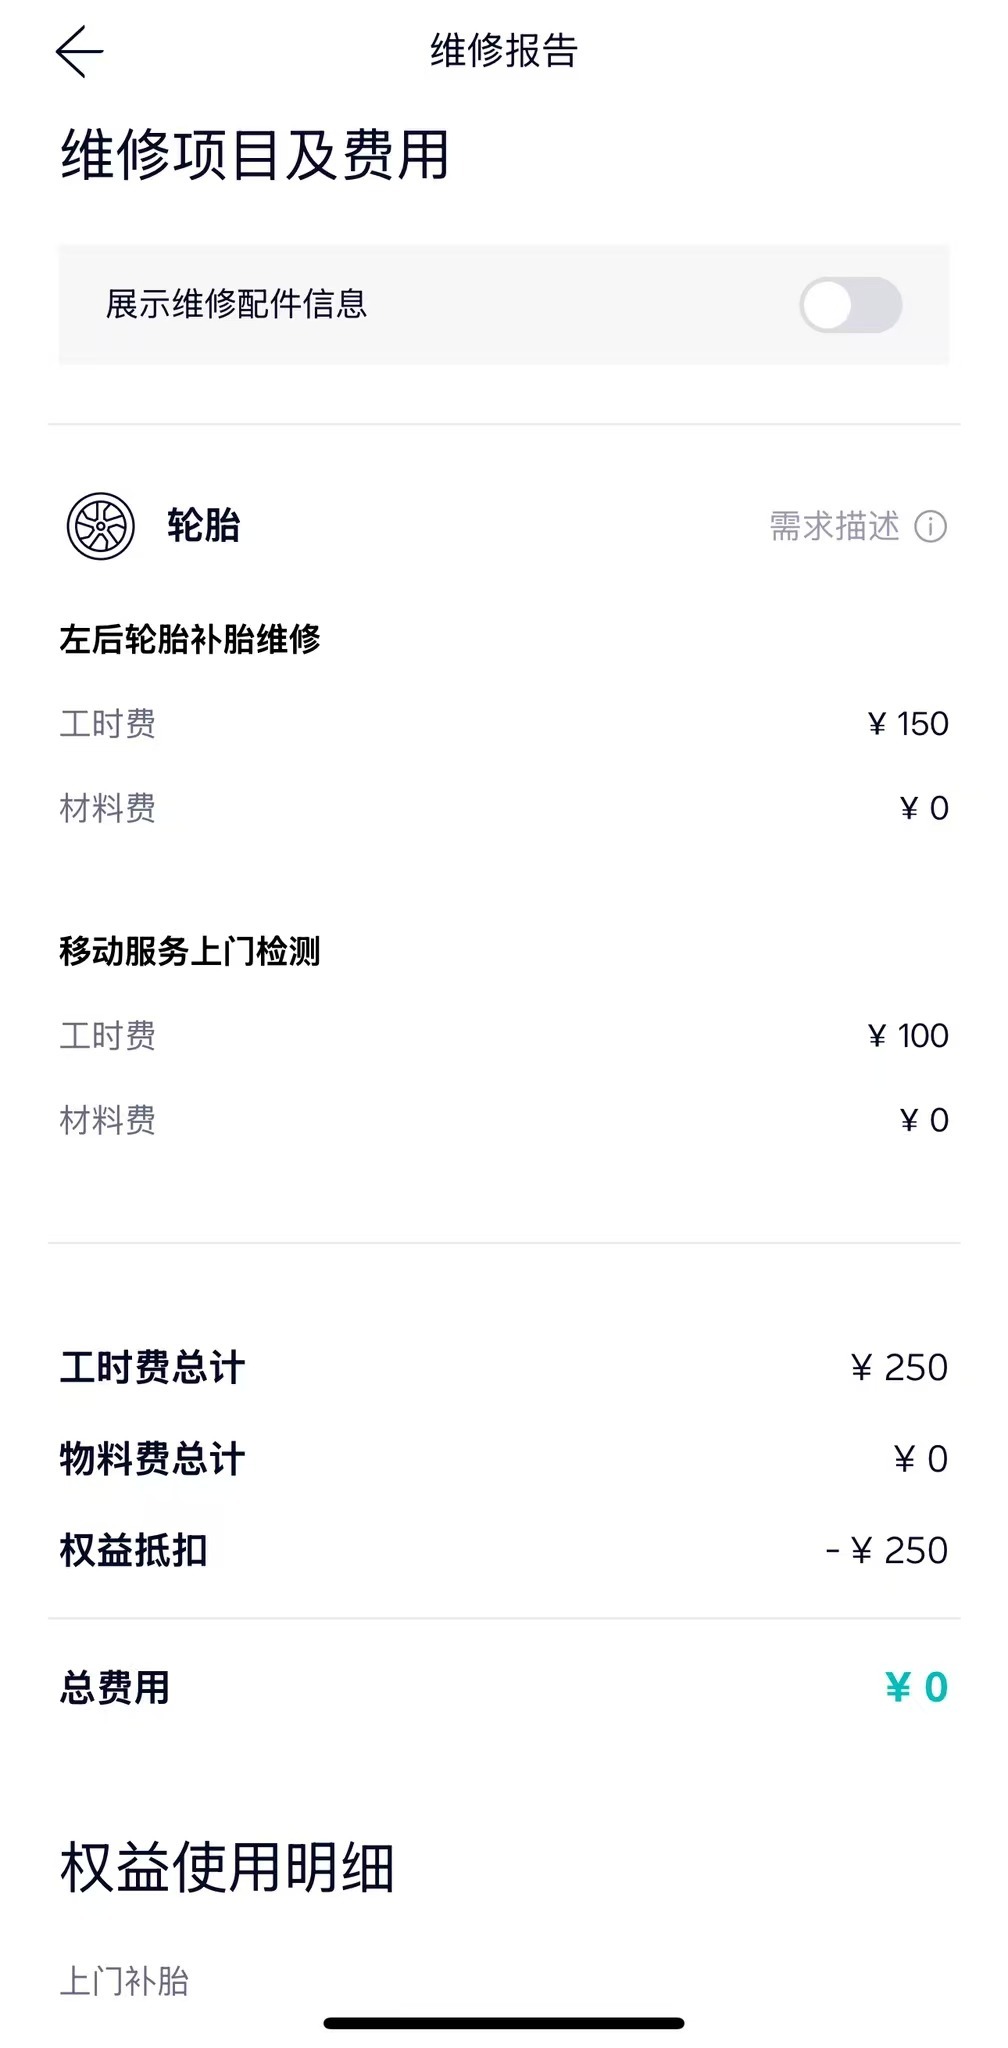Tap the 左后轮胎补胎维修 item
Image resolution: width=1008 pixels, height=2048 pixels.
pos(190,639)
